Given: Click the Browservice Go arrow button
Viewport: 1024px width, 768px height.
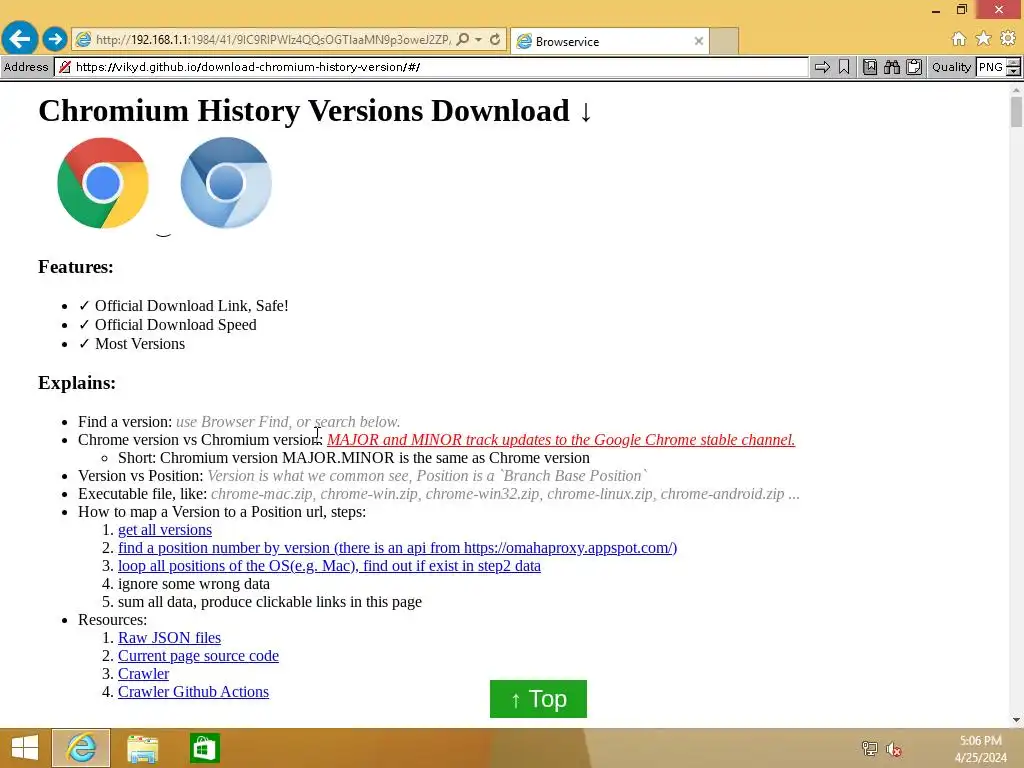Looking at the screenshot, I should pos(822,67).
